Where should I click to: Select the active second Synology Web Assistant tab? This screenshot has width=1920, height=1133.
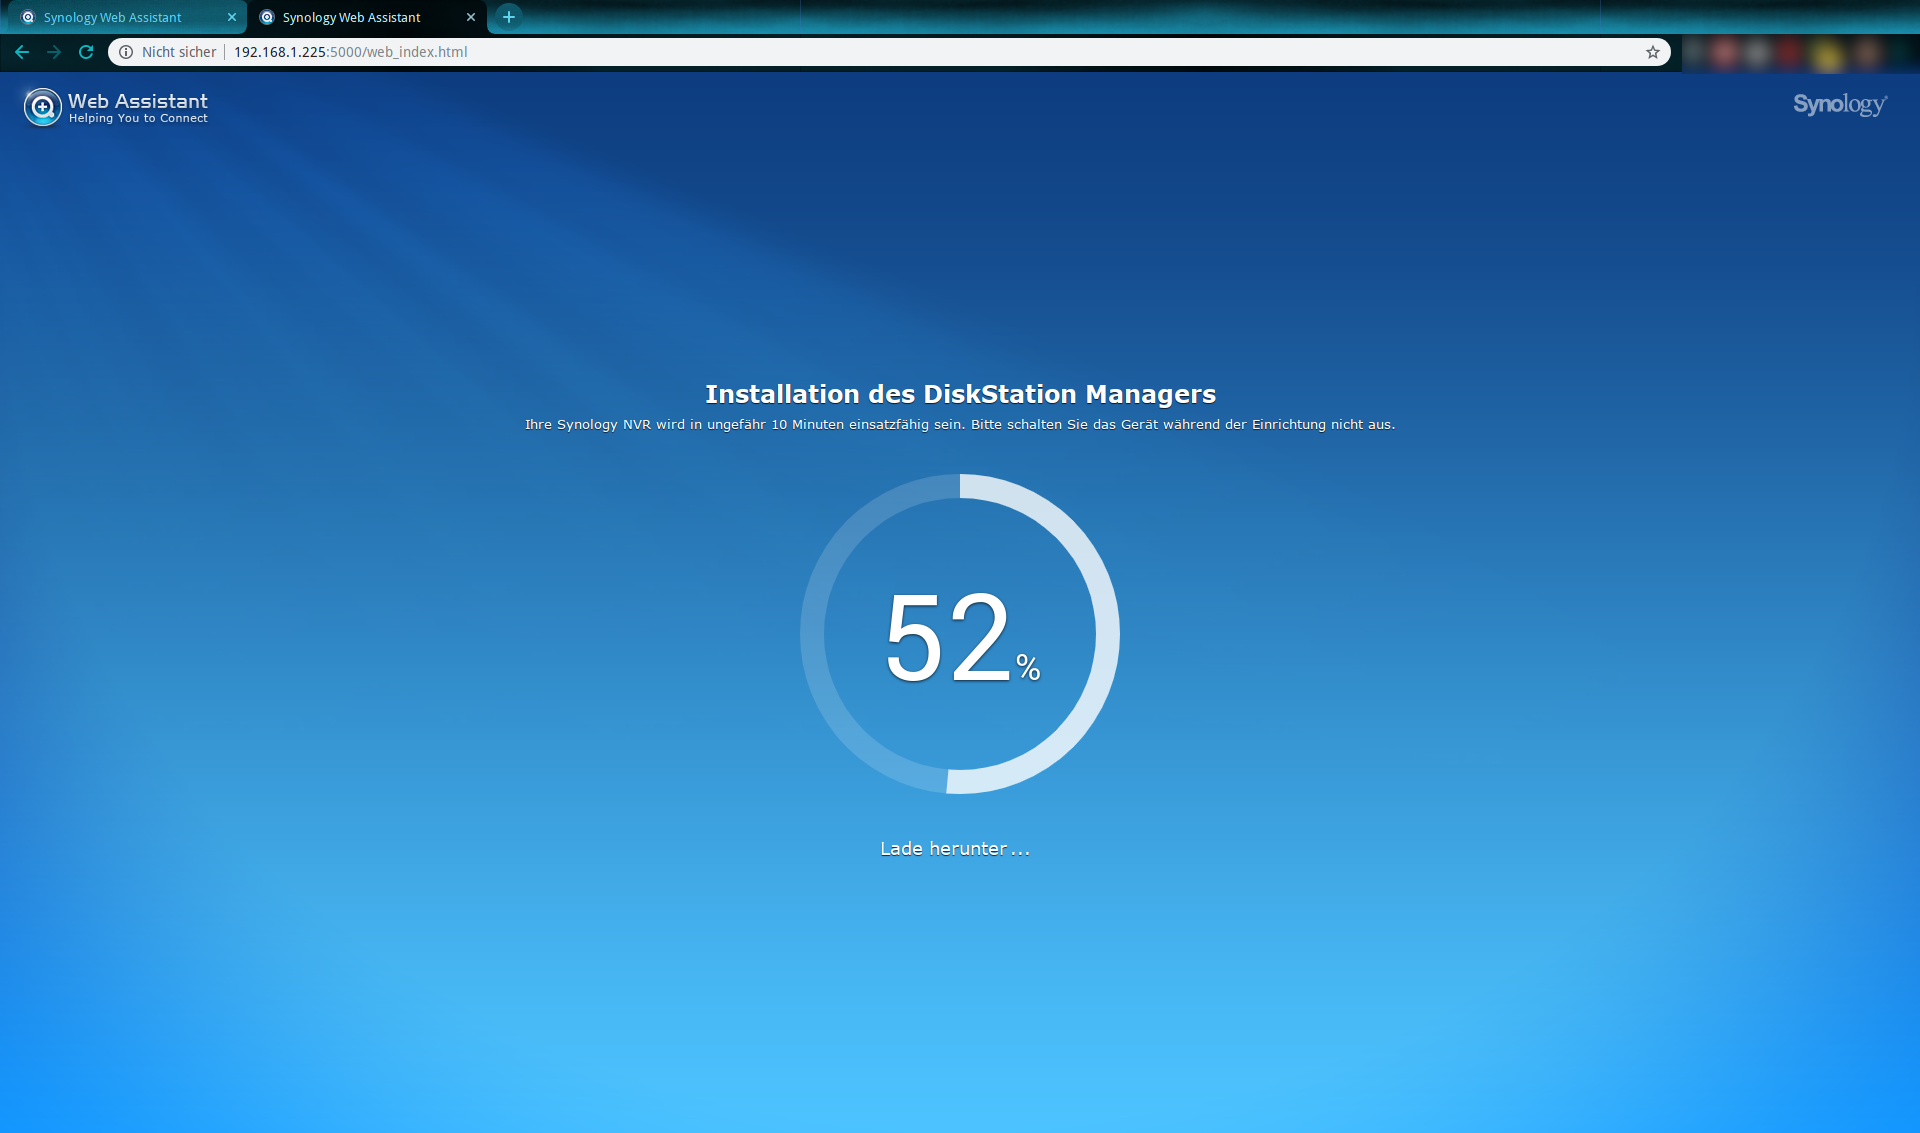click(x=351, y=17)
